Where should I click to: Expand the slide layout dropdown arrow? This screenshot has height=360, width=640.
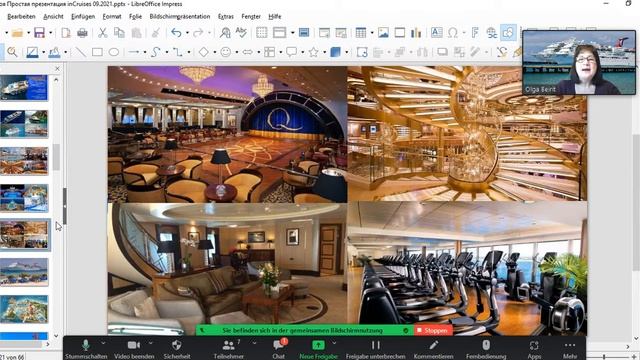(292, 33)
